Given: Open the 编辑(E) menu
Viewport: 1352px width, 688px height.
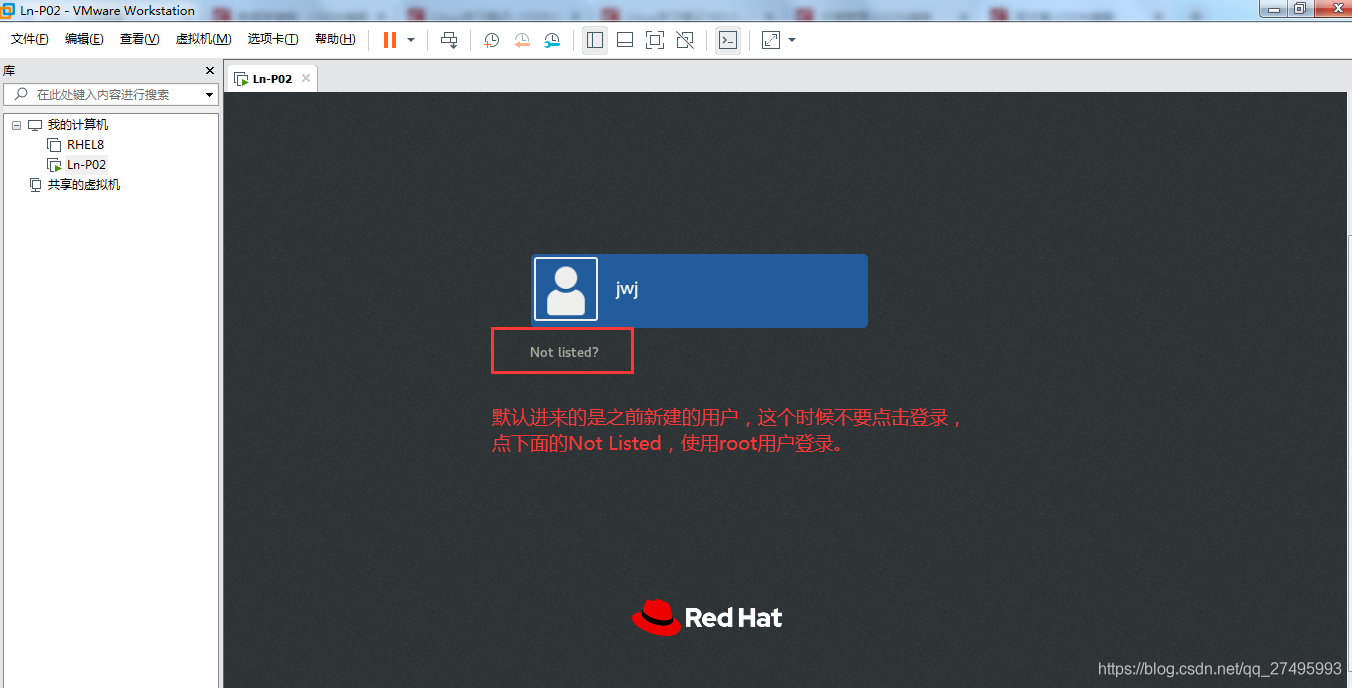Looking at the screenshot, I should pos(84,39).
